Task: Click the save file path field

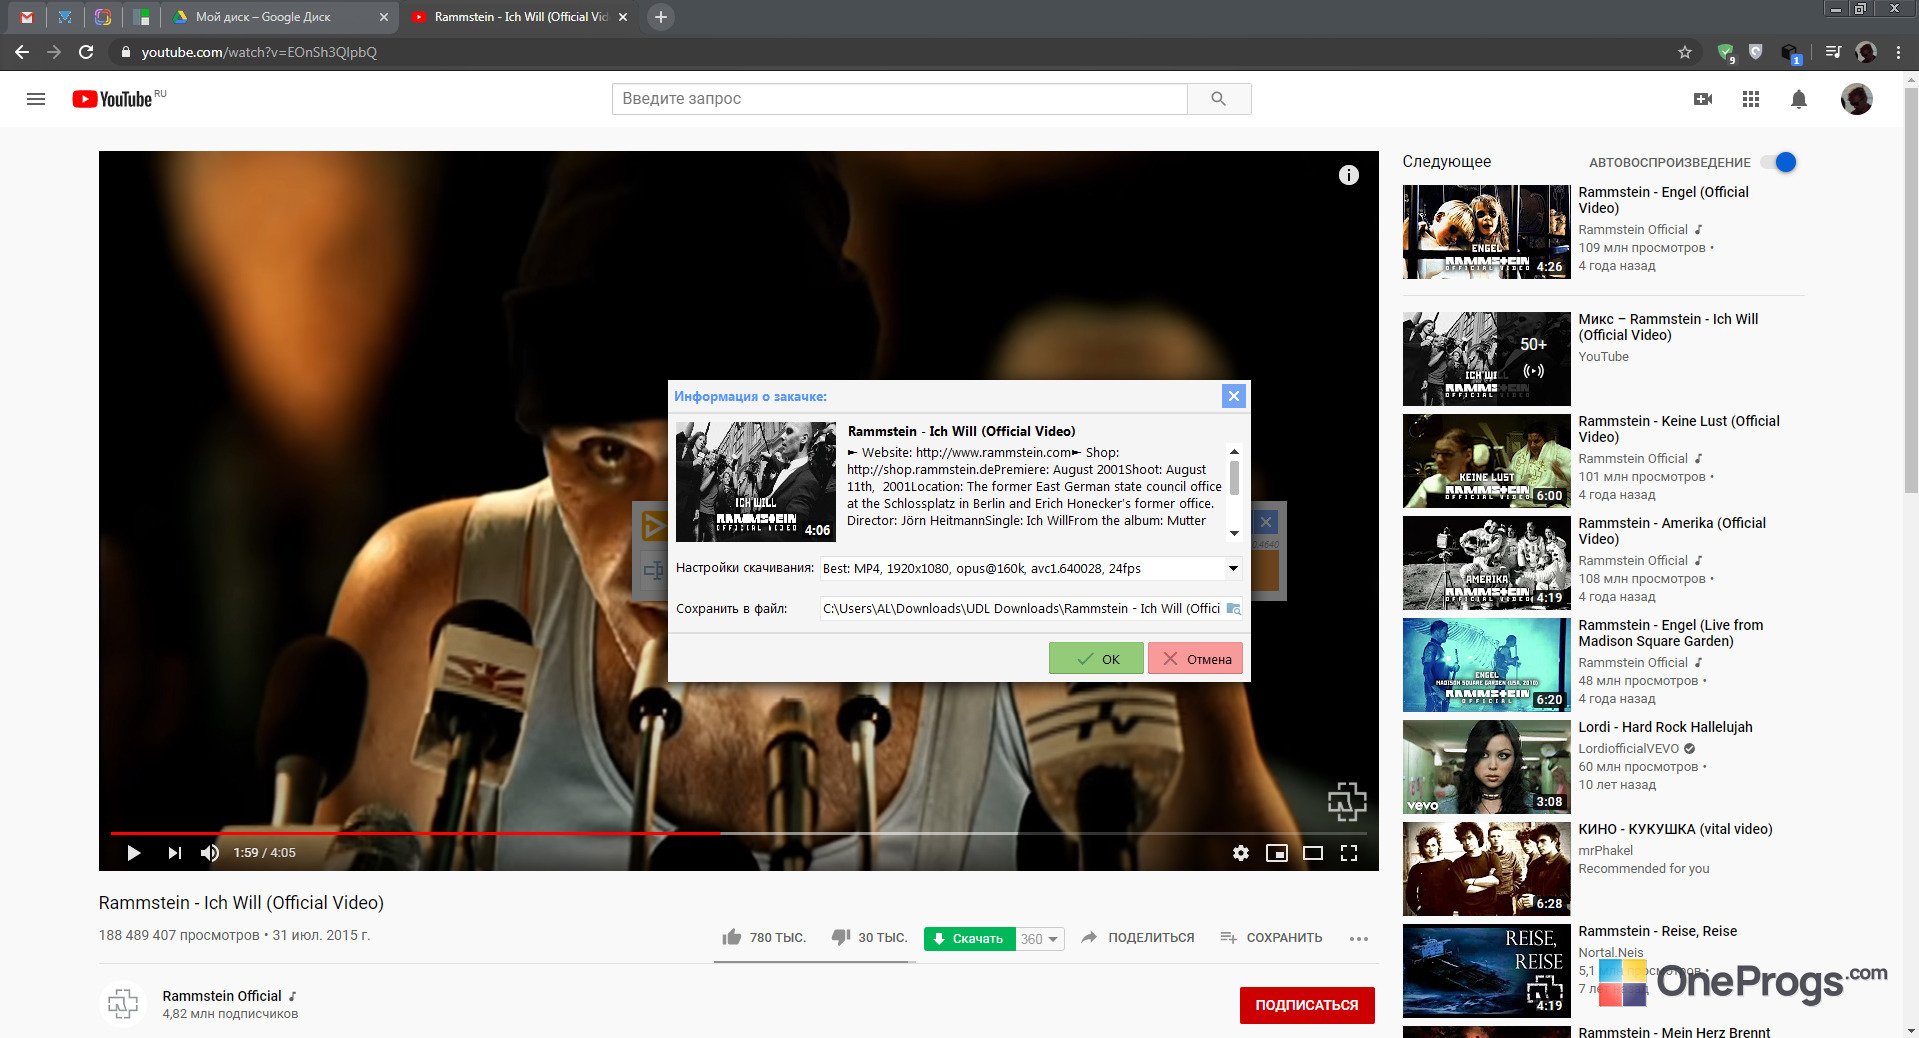Action: 1021,608
